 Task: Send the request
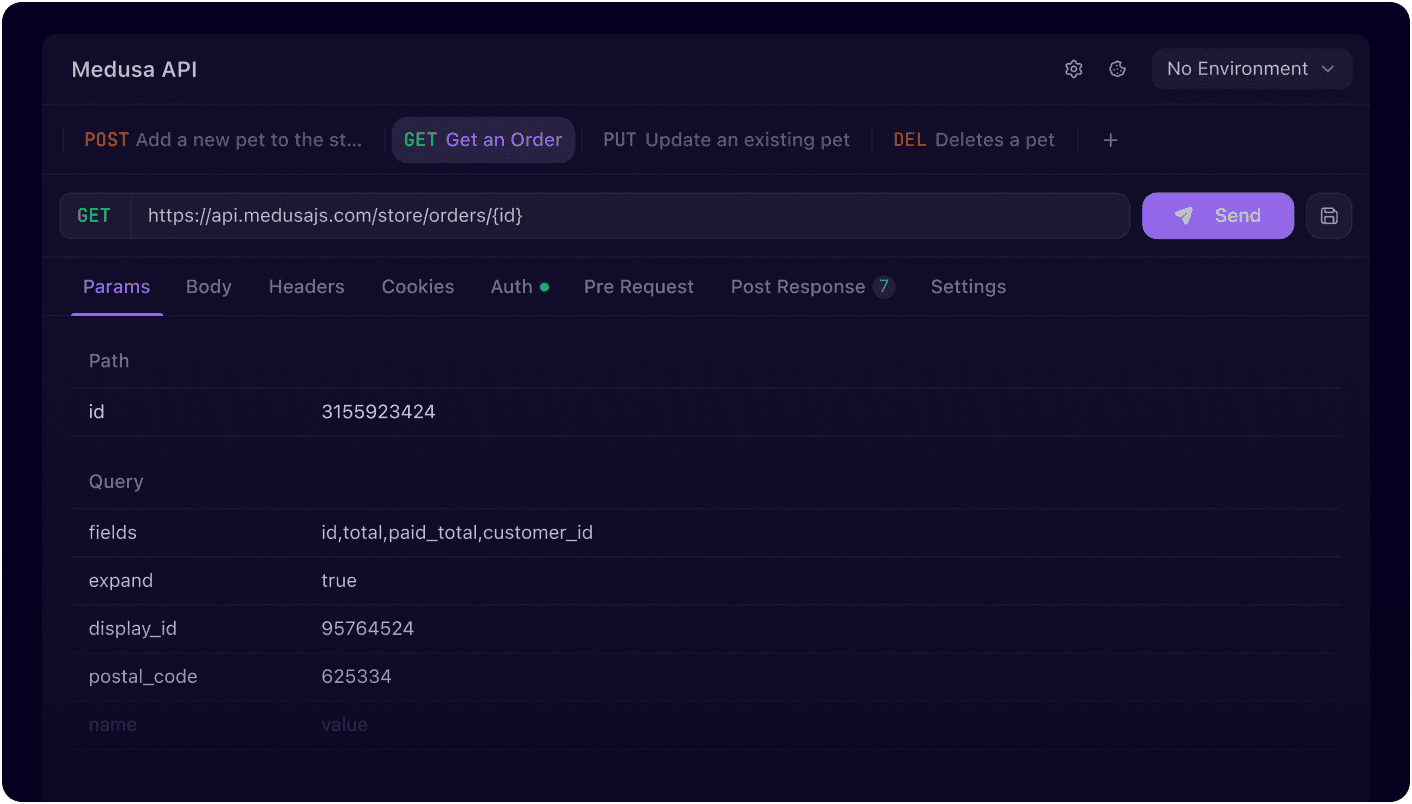click(1218, 216)
